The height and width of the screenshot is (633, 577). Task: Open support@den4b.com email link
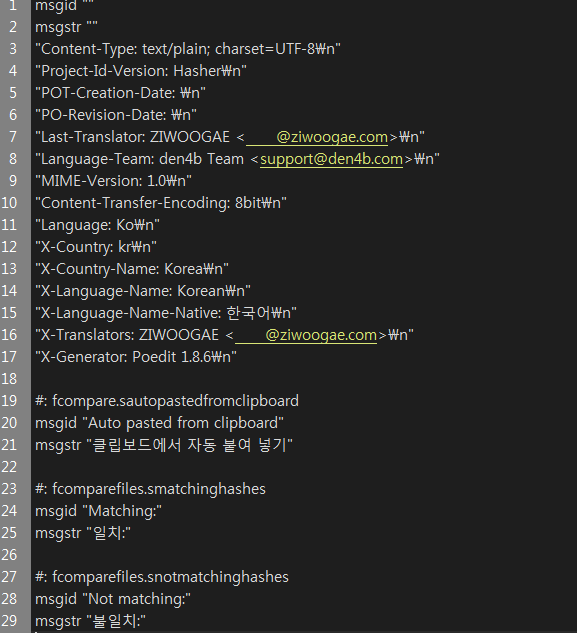[x=331, y=159]
